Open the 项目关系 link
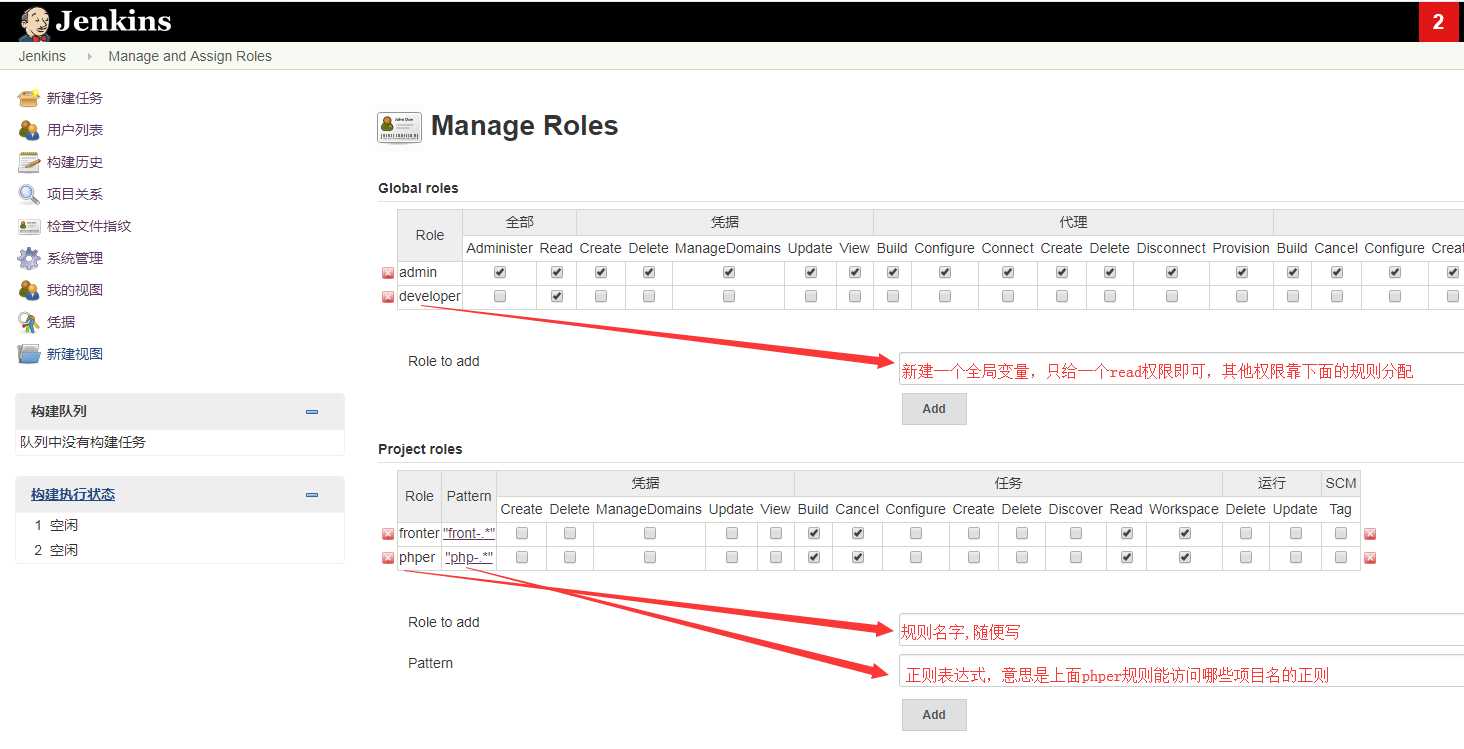The height and width of the screenshot is (749, 1464). pyautogui.click(x=75, y=194)
